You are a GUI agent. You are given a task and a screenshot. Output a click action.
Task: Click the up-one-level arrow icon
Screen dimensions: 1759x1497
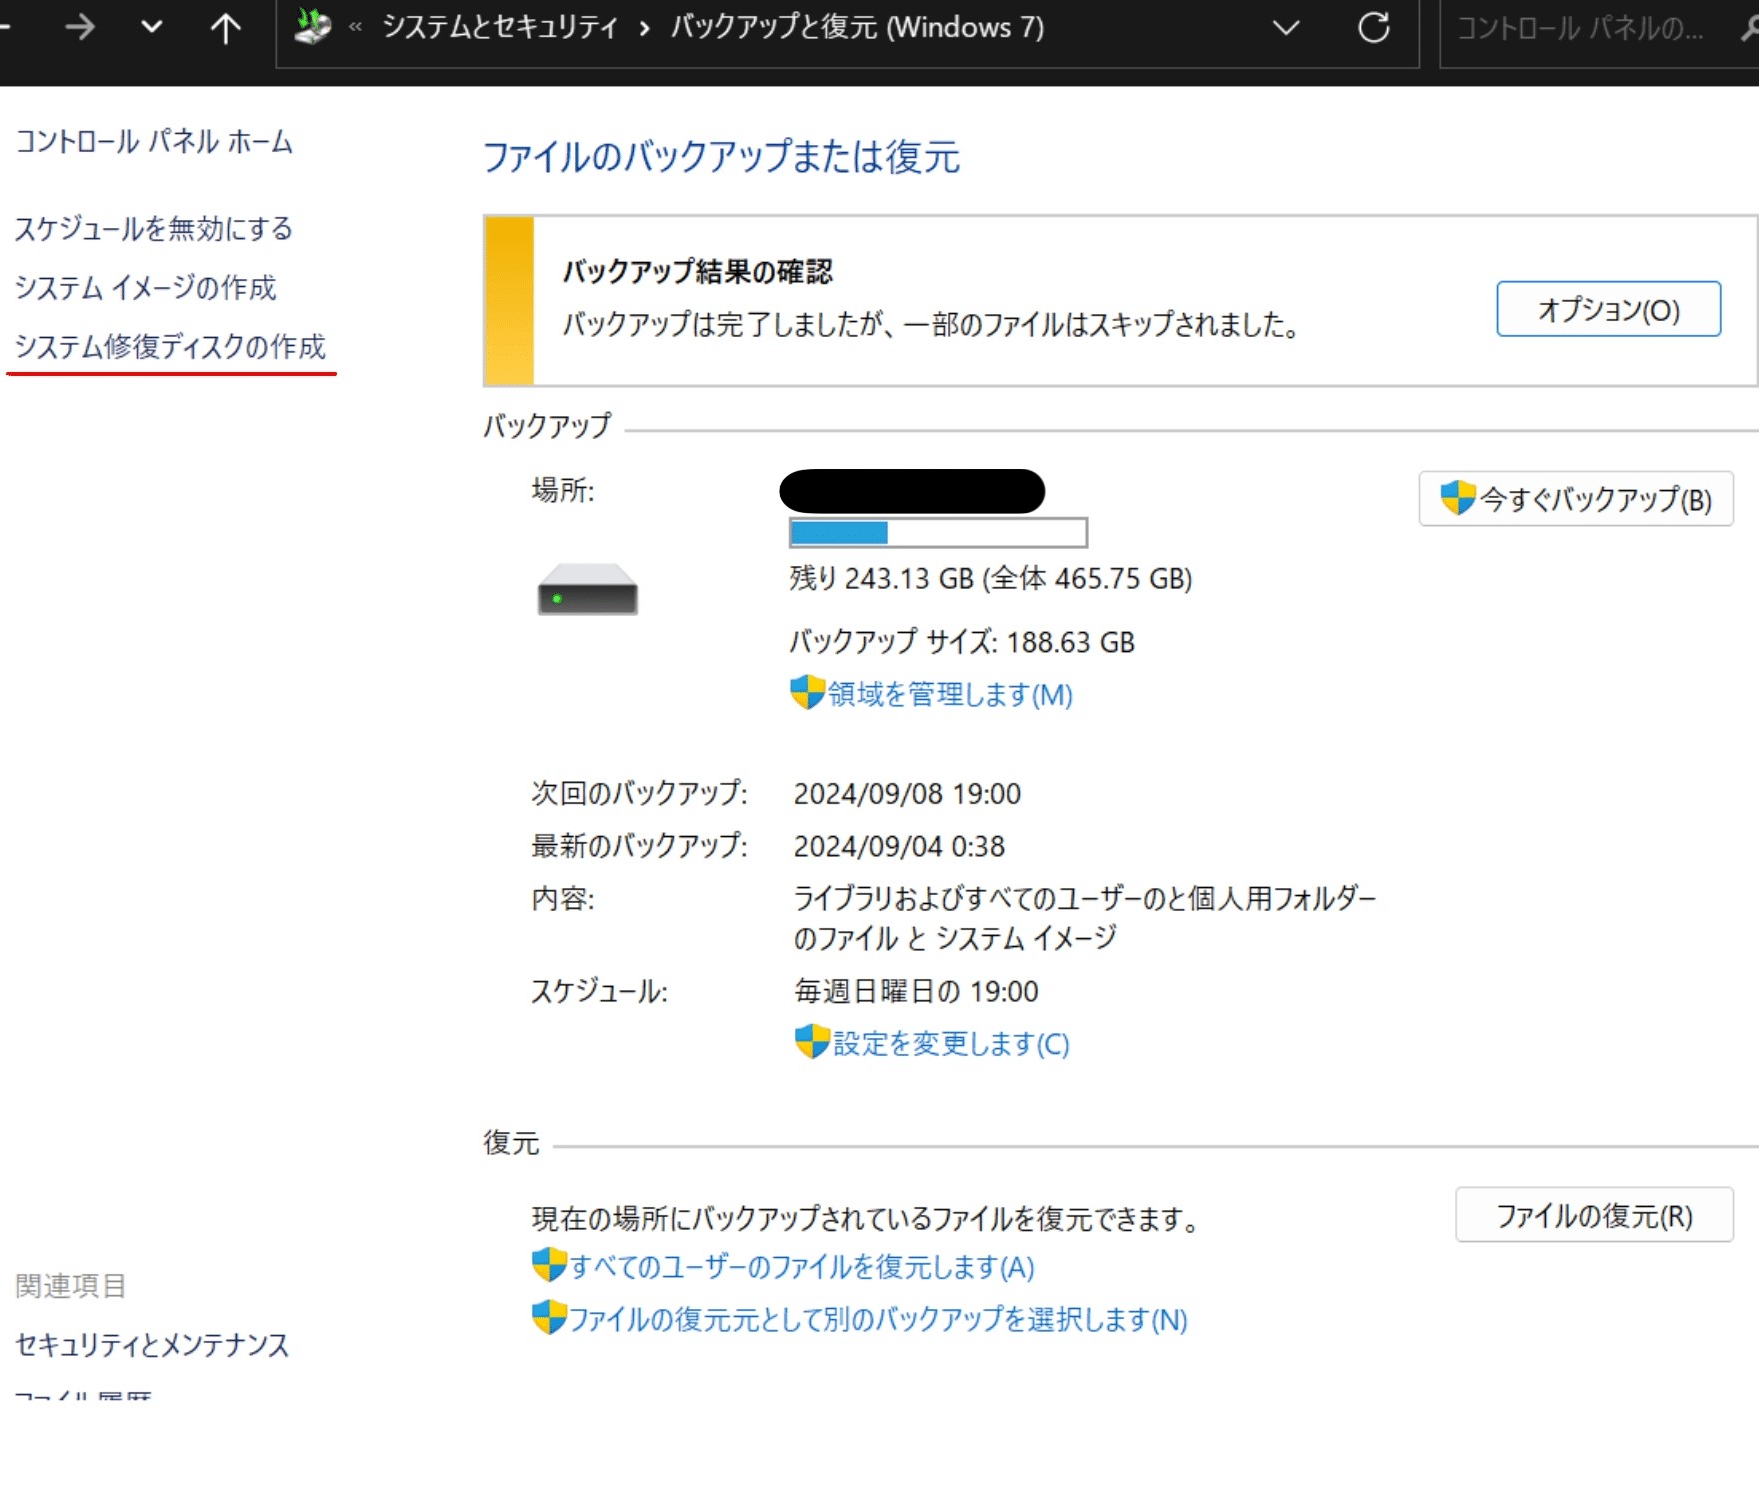coord(225,28)
